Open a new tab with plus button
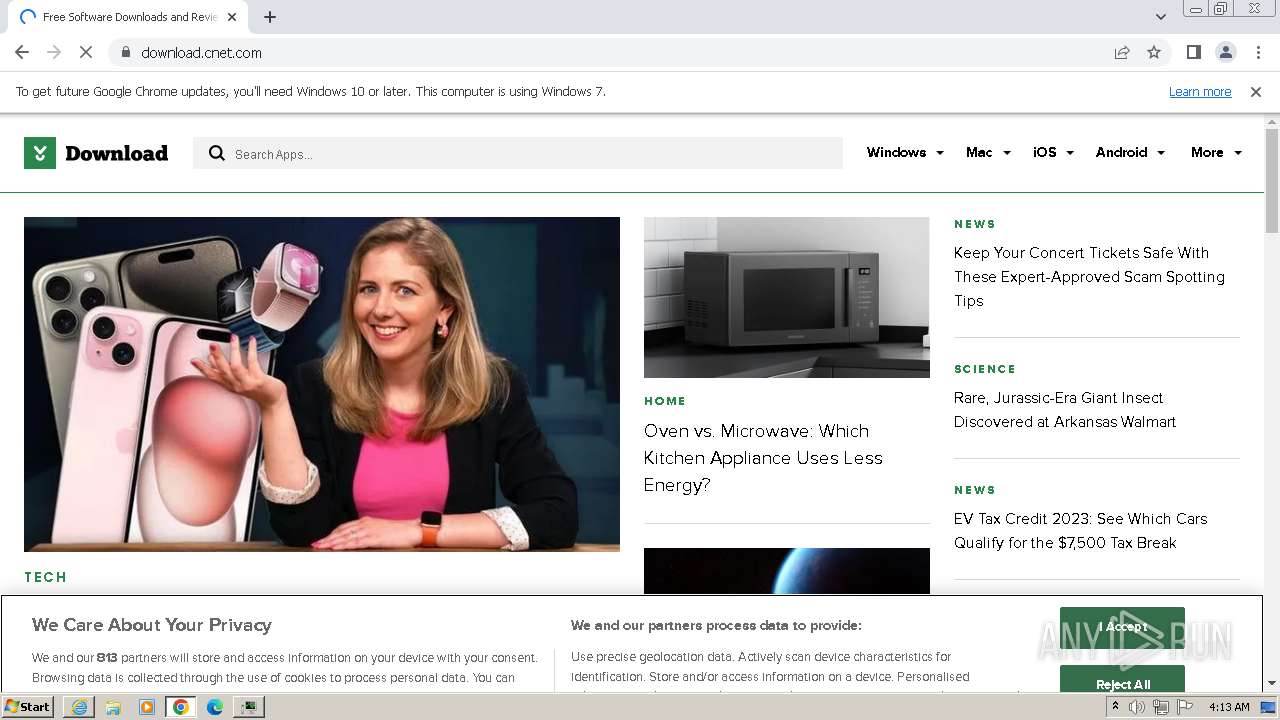Screen dimensions: 1280x720 pyautogui.click(x=270, y=17)
